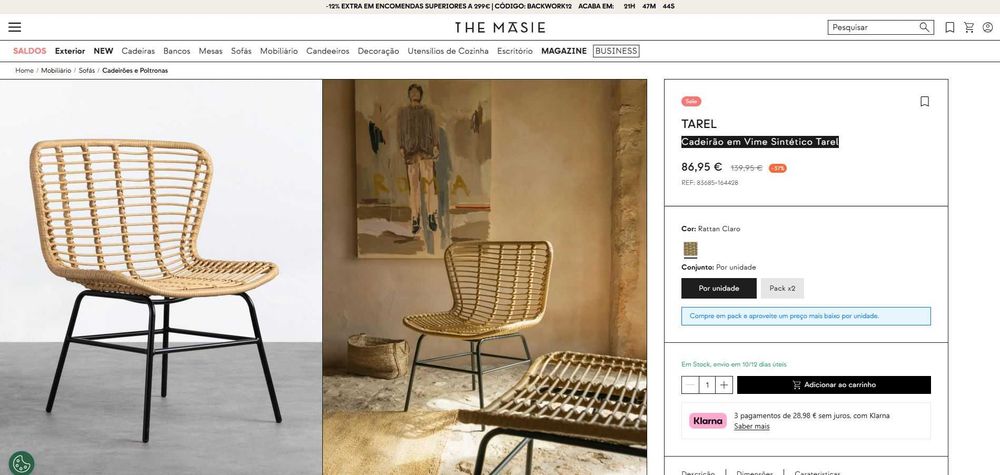
Task: Open the shopping cart icon
Action: coord(969,27)
